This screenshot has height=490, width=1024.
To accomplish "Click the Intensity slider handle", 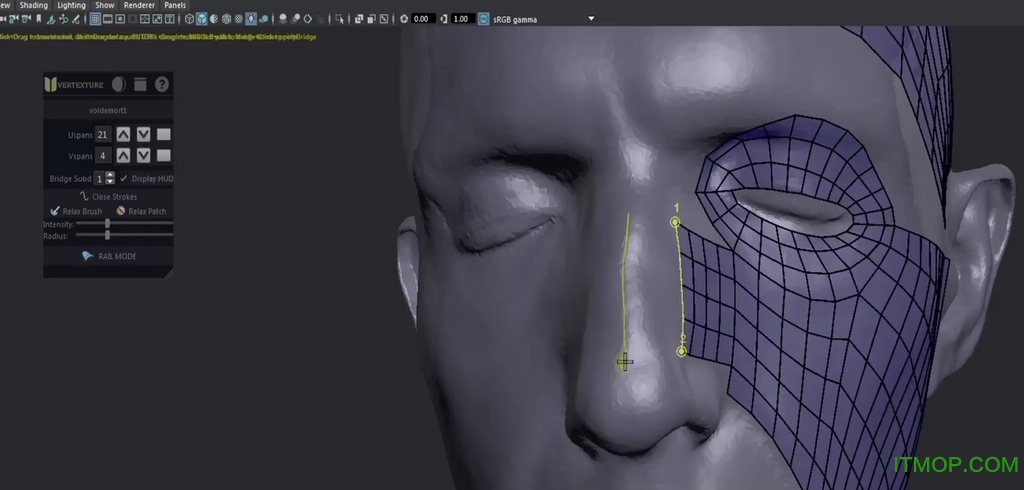I will tap(107, 224).
